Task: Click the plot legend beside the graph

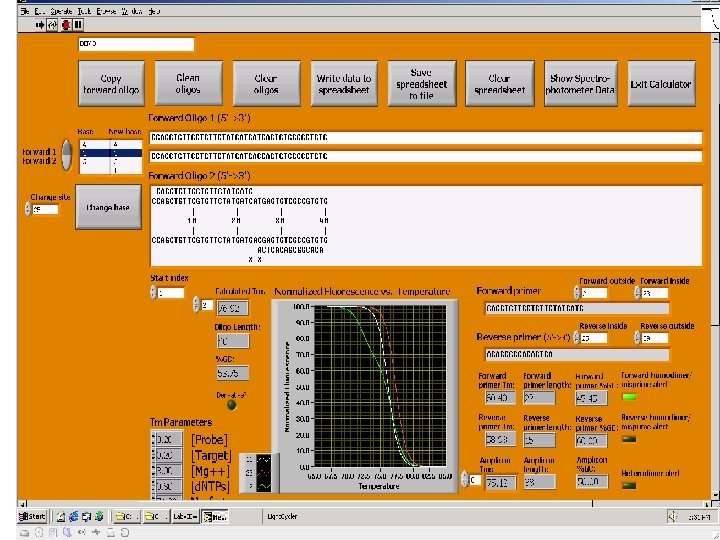Action: (x=263, y=472)
